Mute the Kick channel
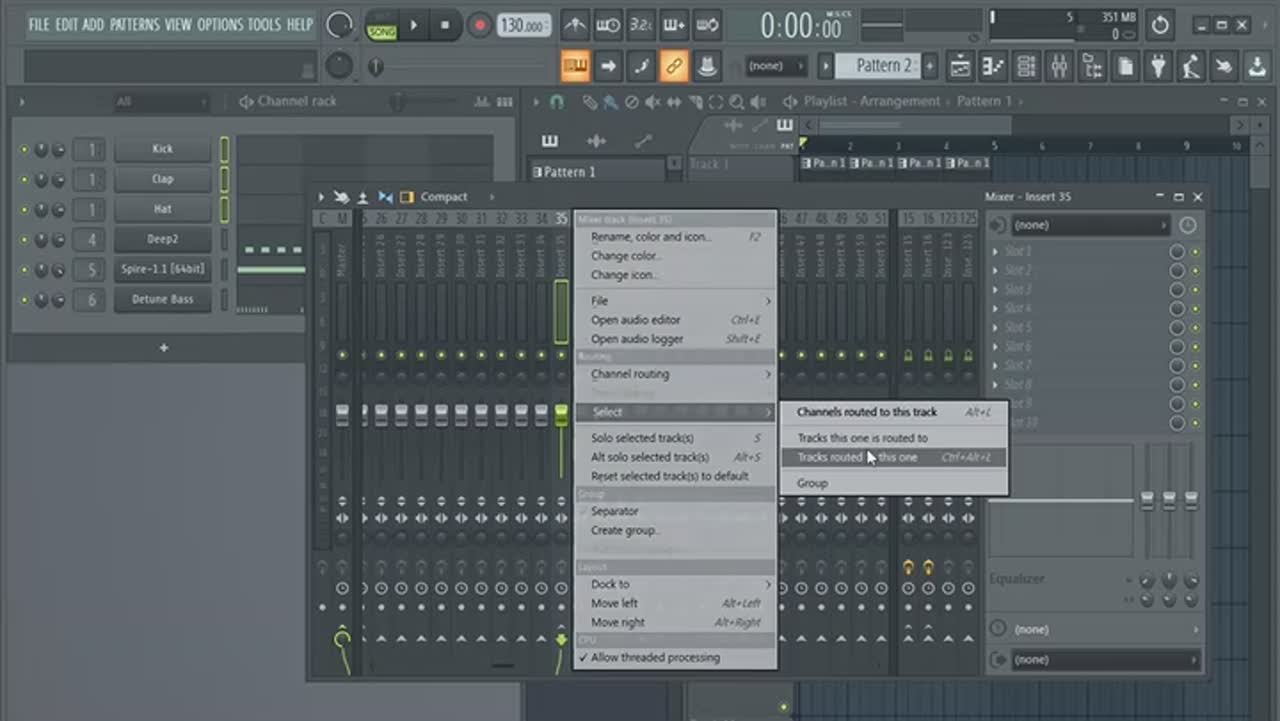The width and height of the screenshot is (1280, 721). coord(24,149)
